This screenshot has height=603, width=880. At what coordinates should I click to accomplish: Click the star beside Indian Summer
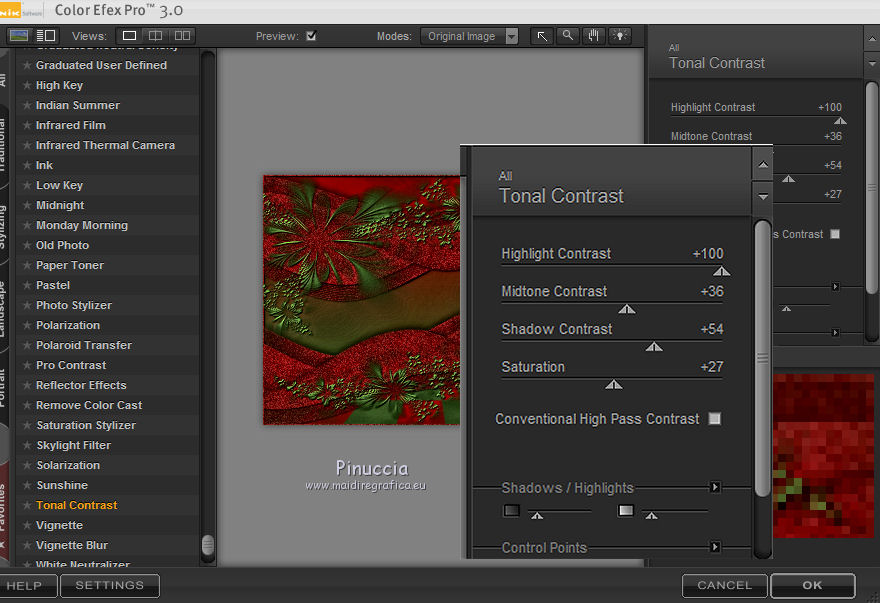(26, 105)
